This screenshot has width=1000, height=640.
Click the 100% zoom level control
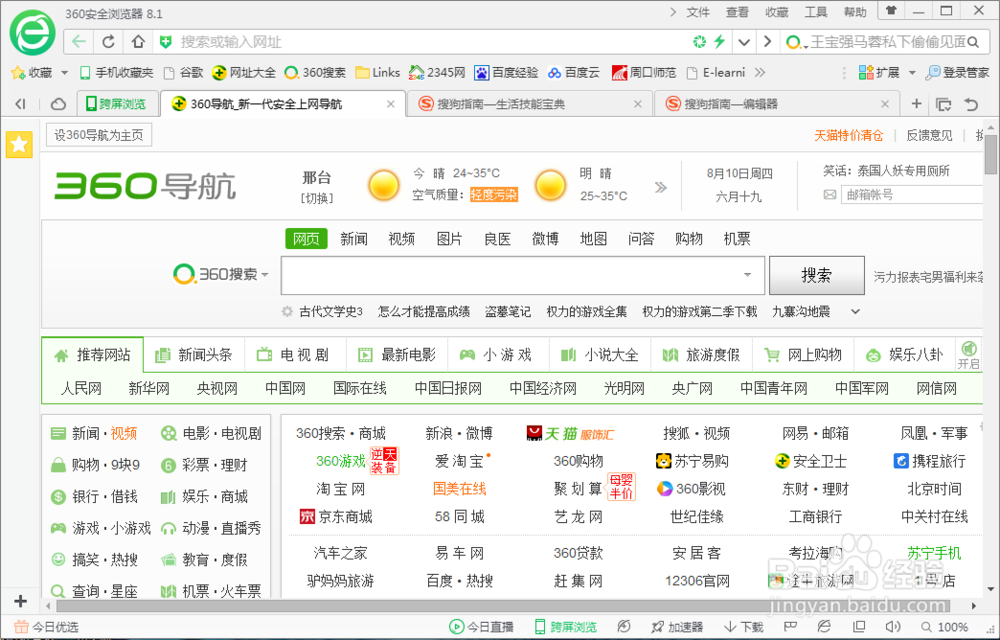945,627
